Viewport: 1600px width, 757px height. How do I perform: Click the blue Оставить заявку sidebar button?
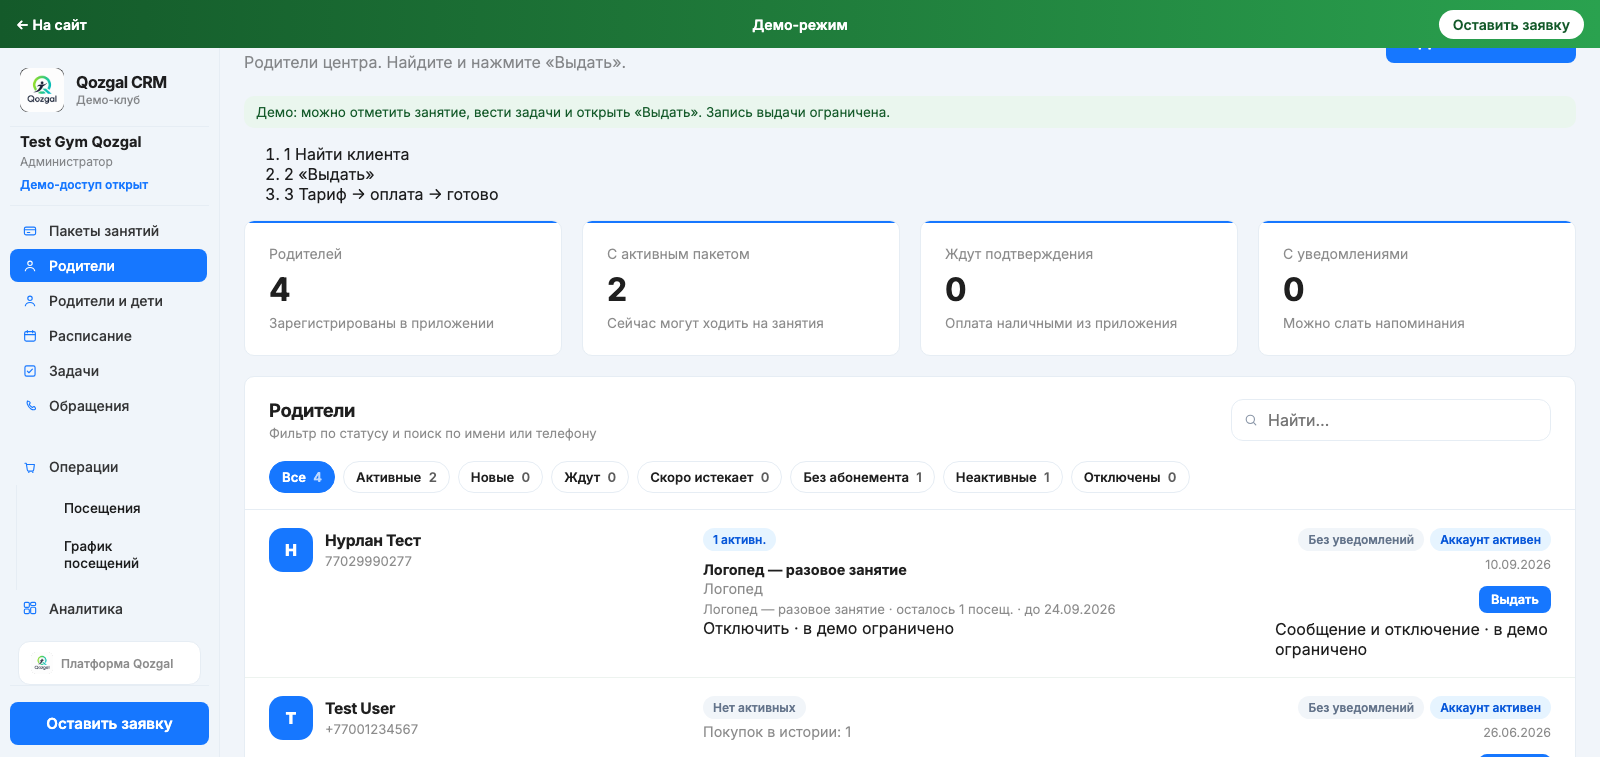pos(109,723)
